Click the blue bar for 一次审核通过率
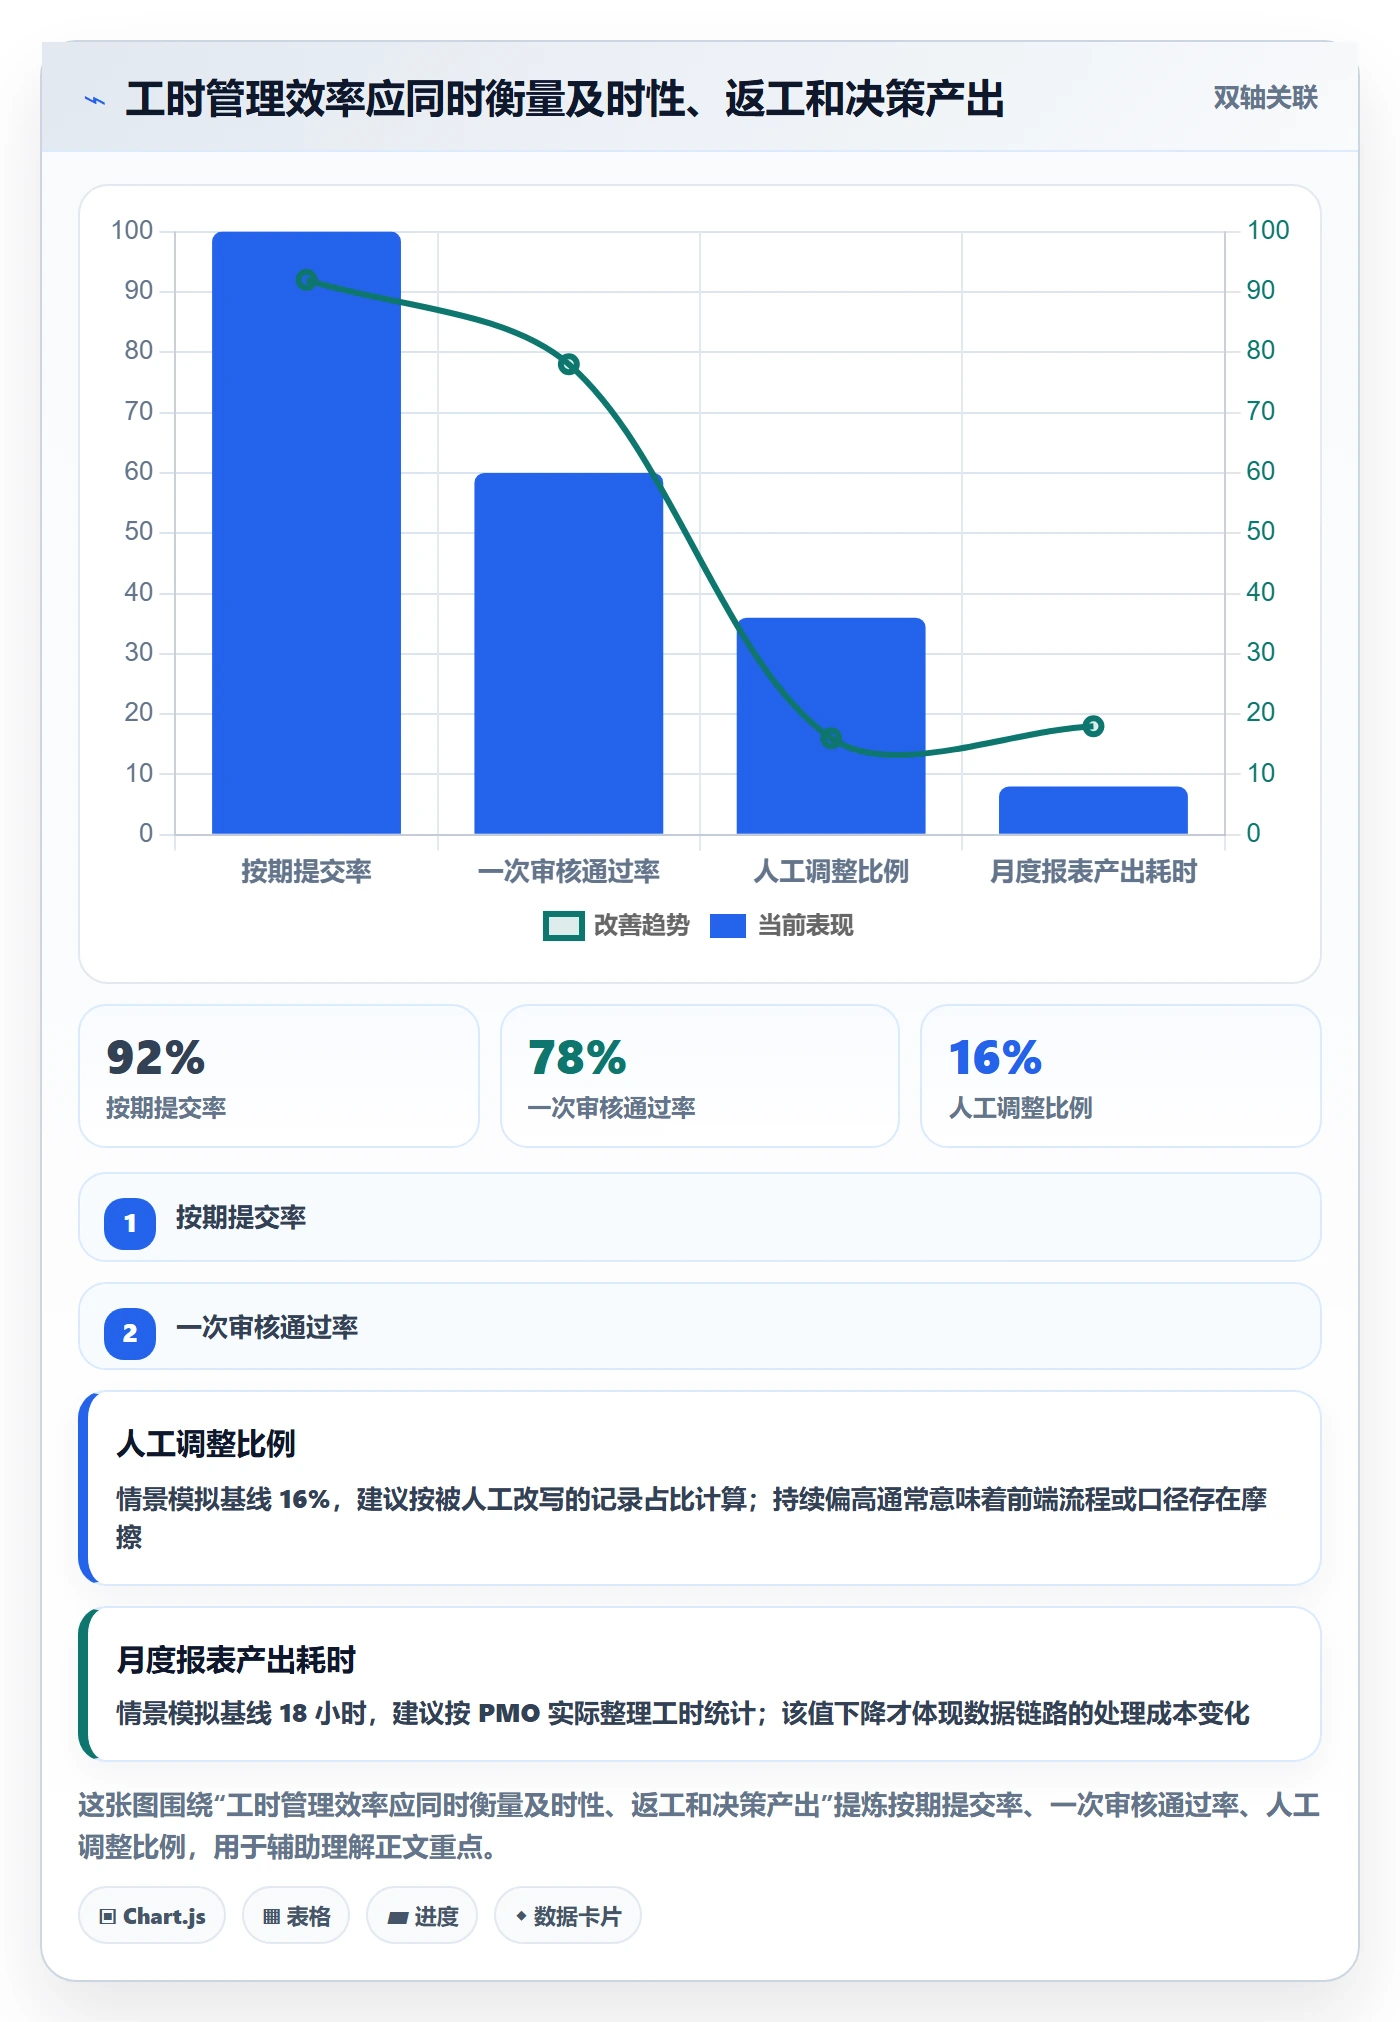 point(569,654)
